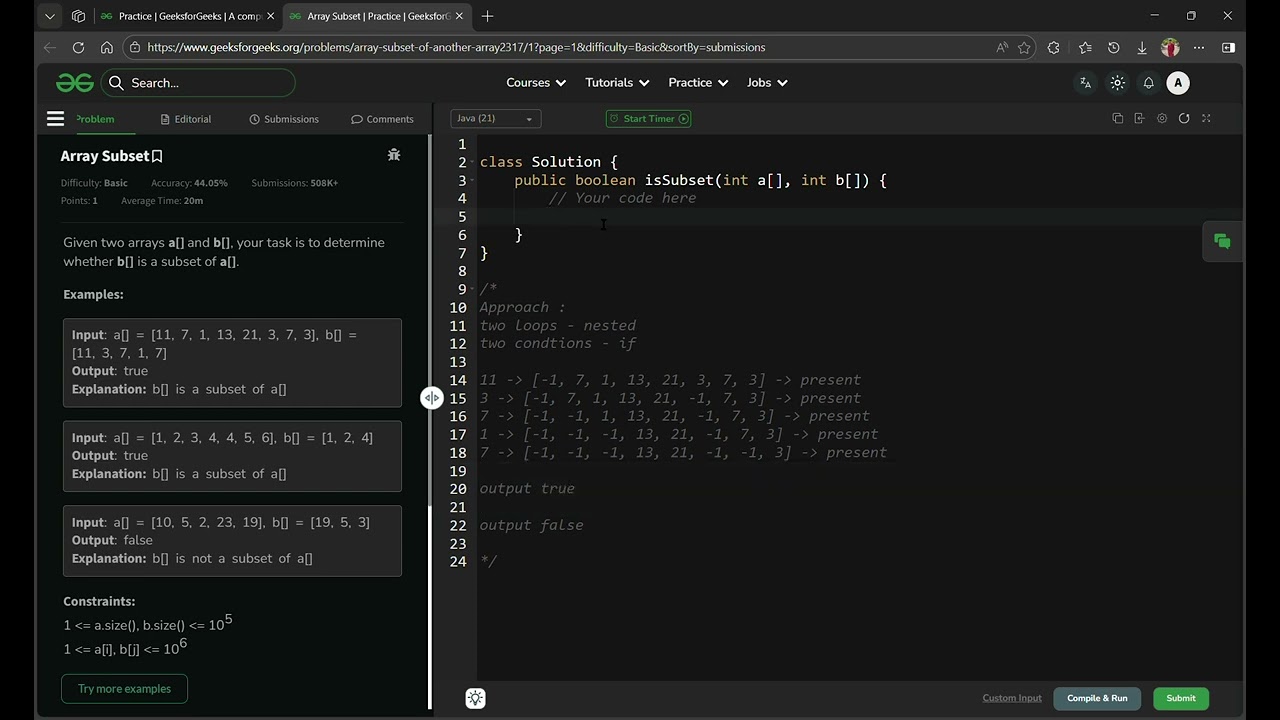Switch to the Editorial tab
The height and width of the screenshot is (720, 1280).
(x=186, y=119)
